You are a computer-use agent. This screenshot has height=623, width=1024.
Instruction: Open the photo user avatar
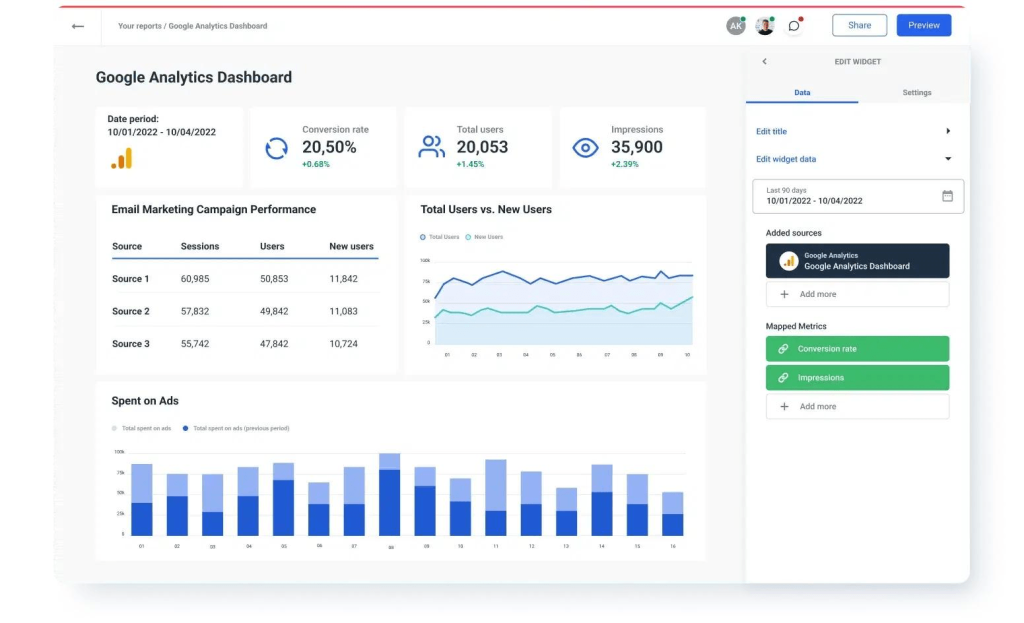tap(764, 25)
